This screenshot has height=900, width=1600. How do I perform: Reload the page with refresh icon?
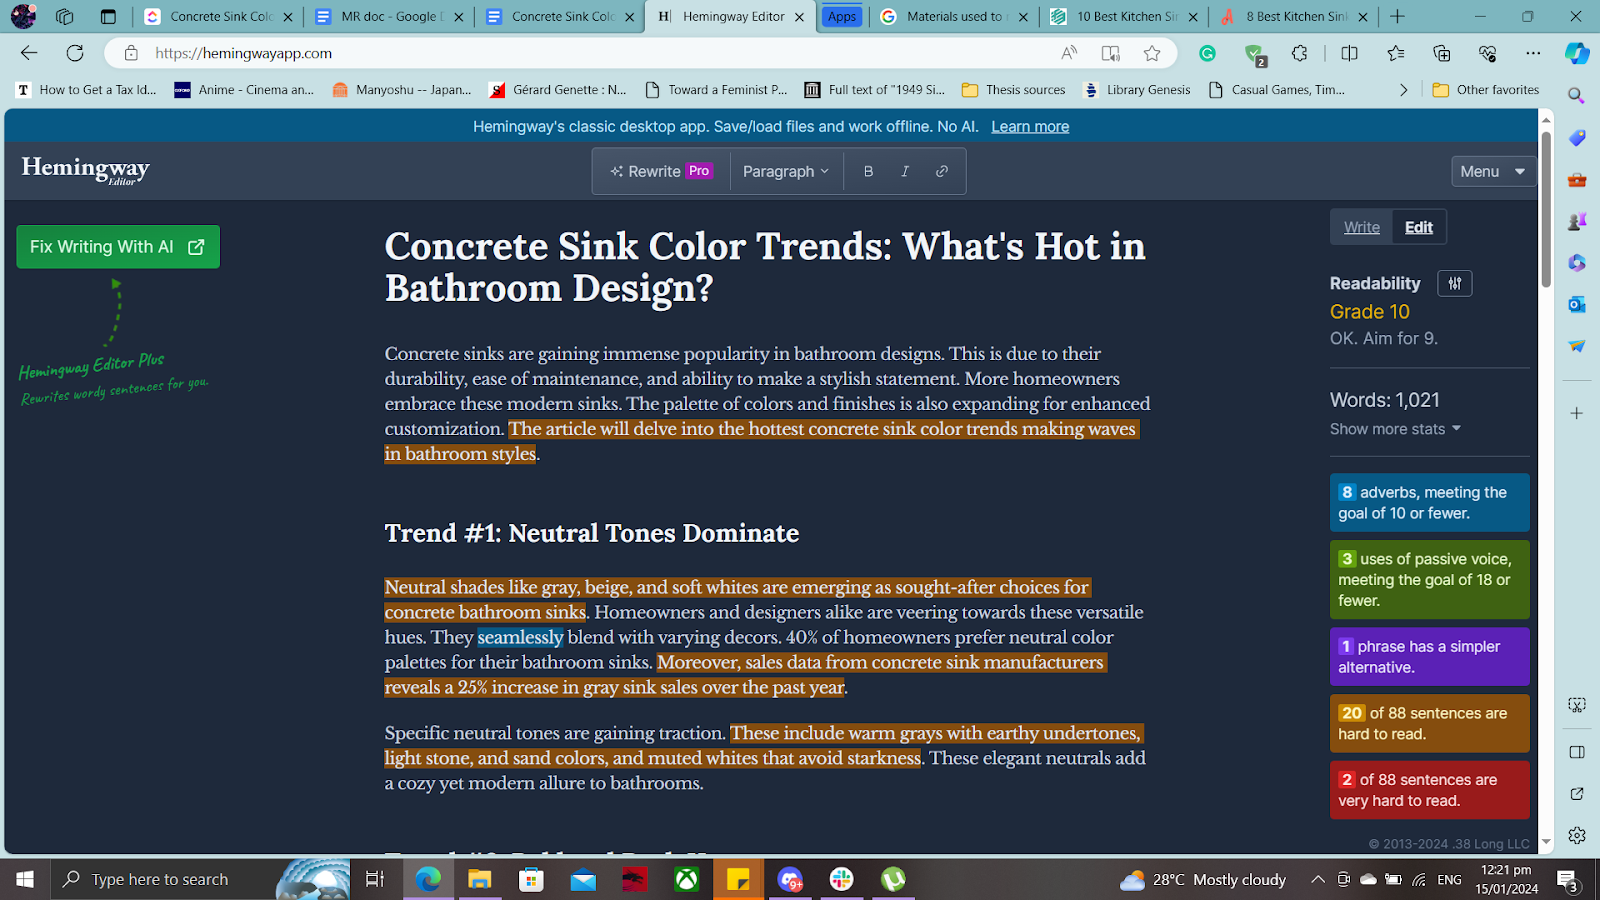[75, 53]
